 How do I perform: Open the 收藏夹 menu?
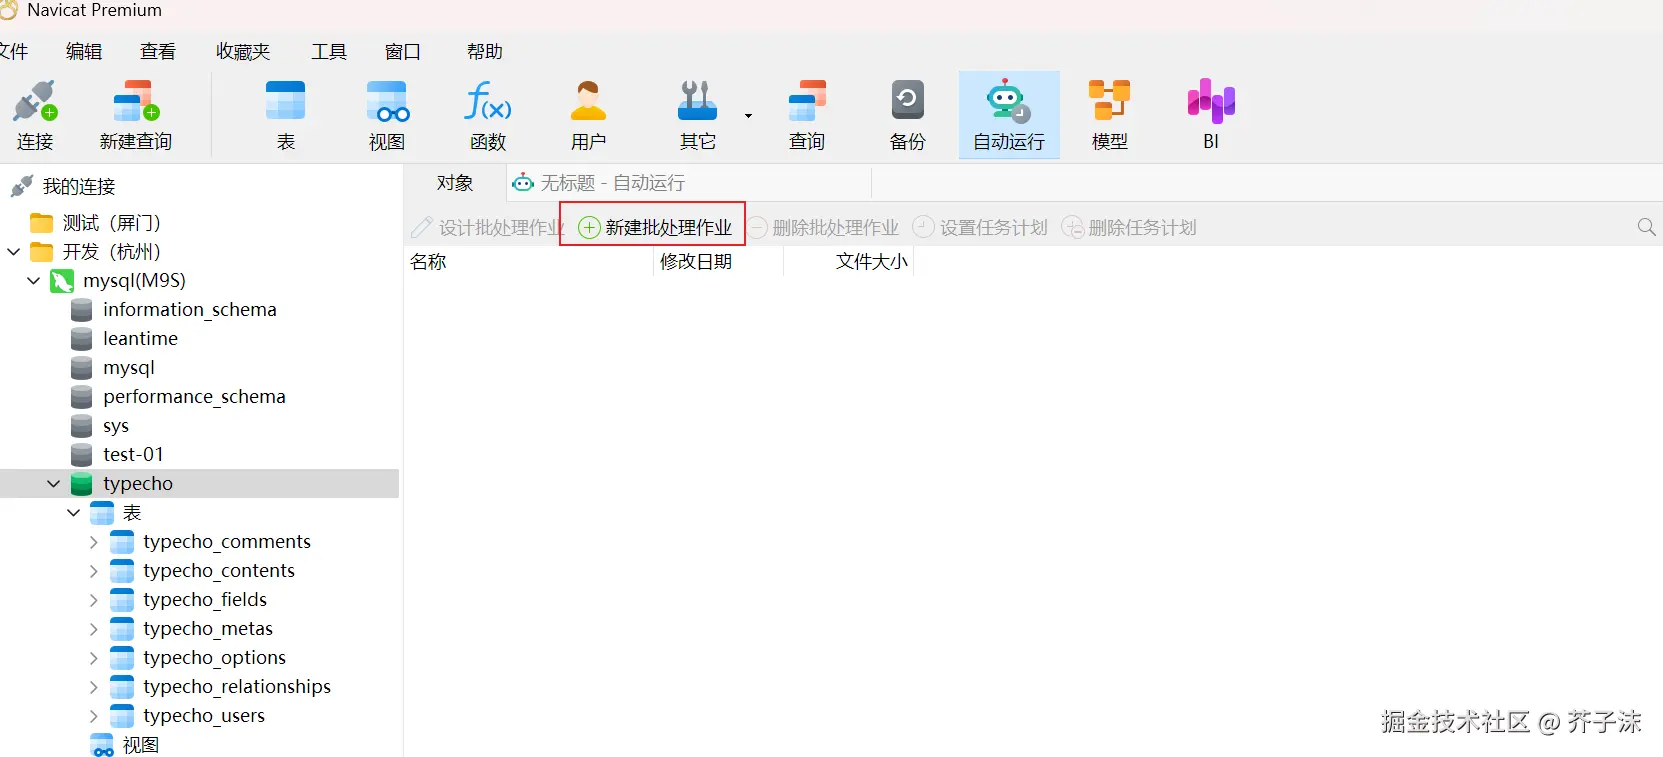243,51
